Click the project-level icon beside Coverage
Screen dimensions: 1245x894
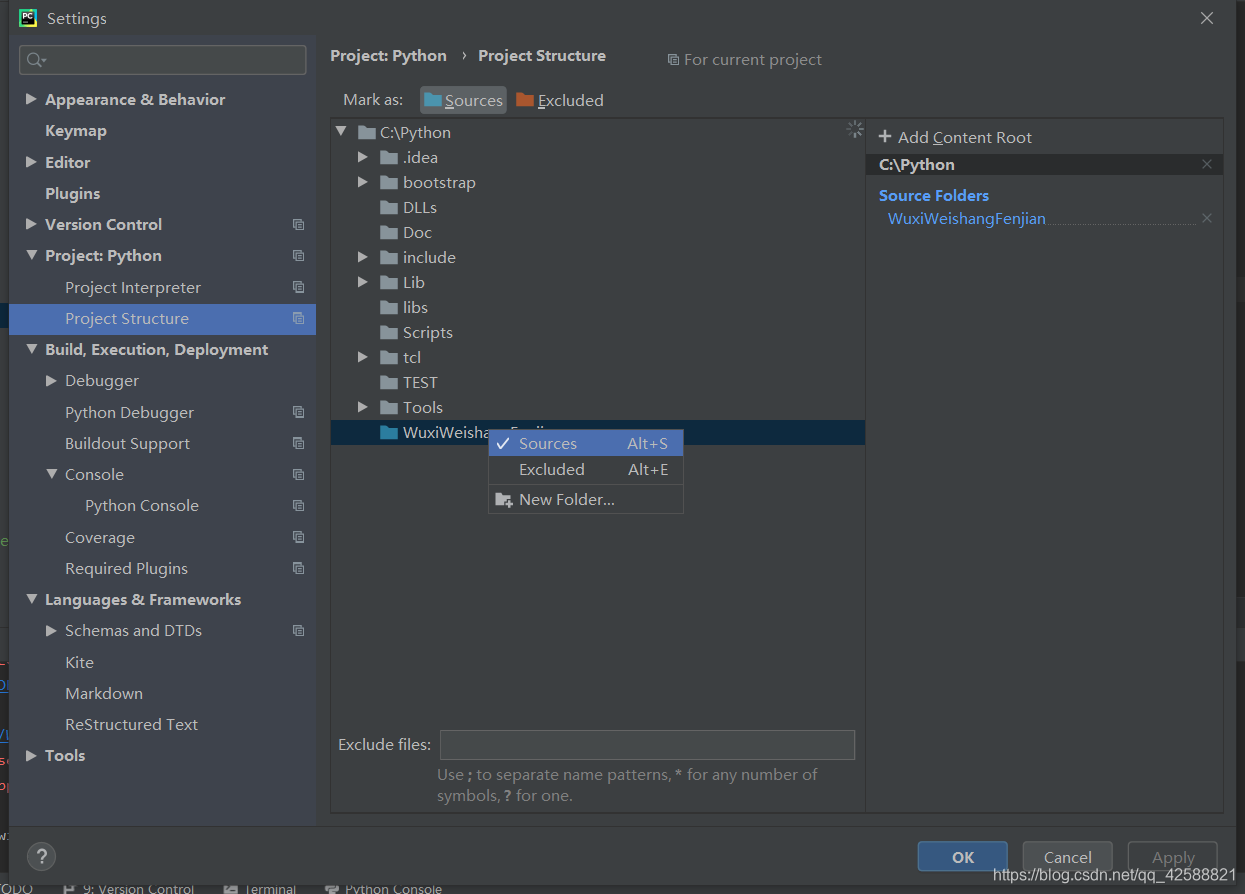(x=298, y=537)
